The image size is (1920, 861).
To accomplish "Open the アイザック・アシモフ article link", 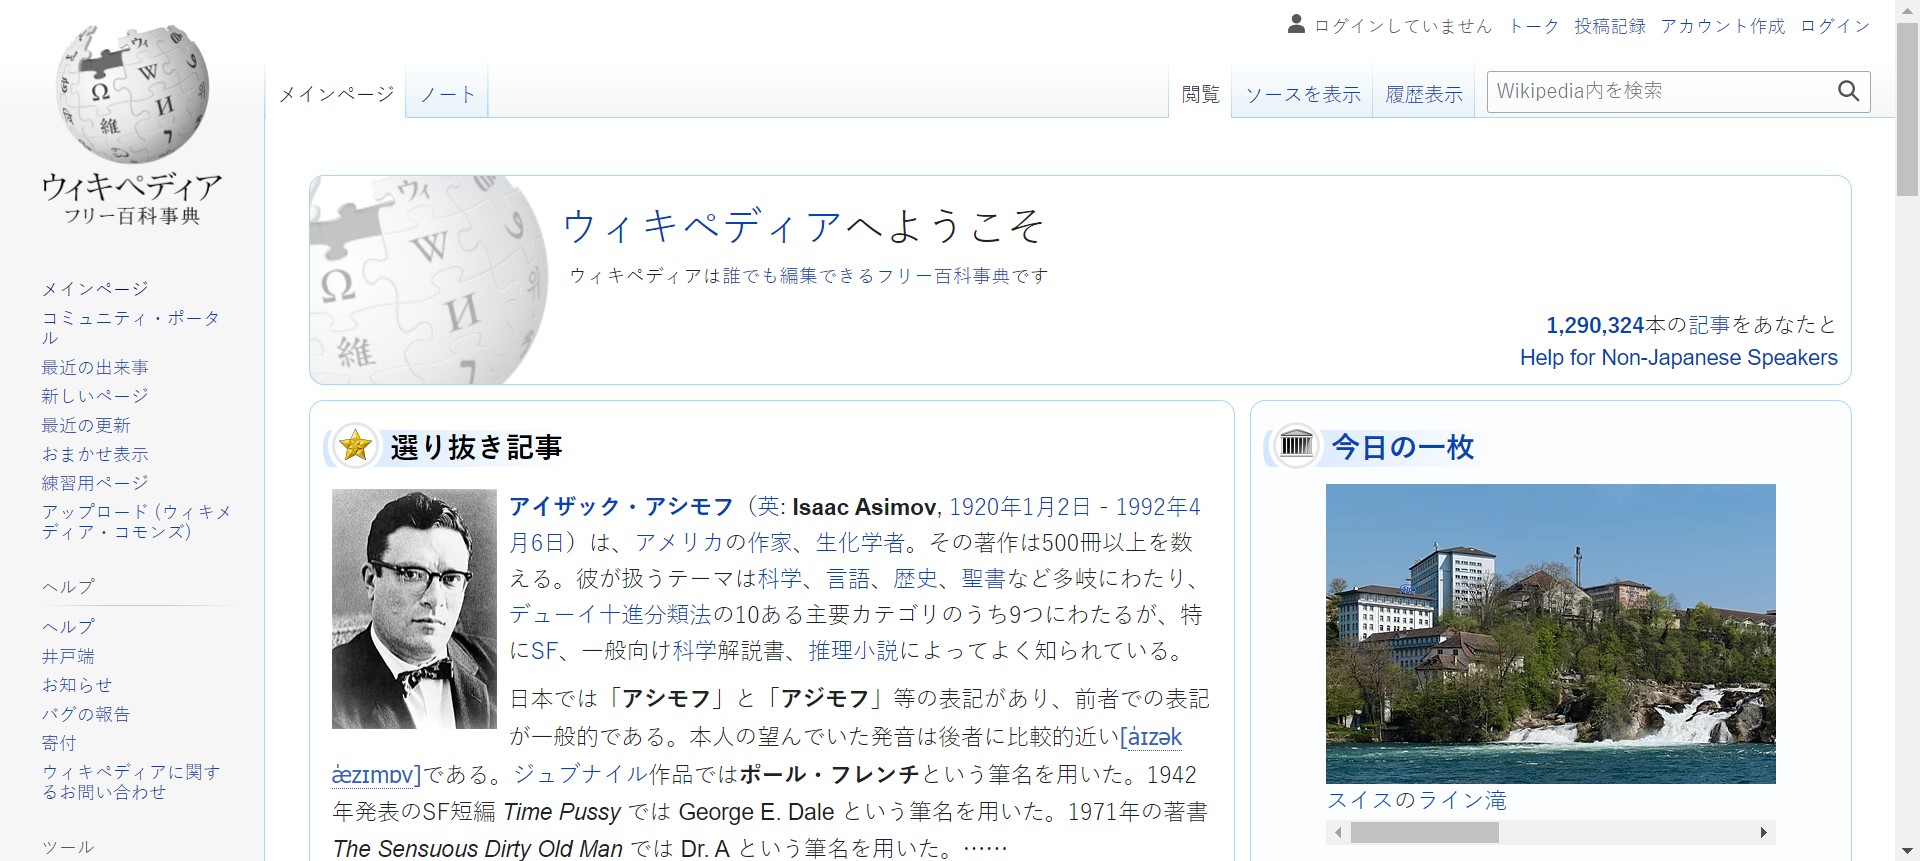I will pos(622,507).
